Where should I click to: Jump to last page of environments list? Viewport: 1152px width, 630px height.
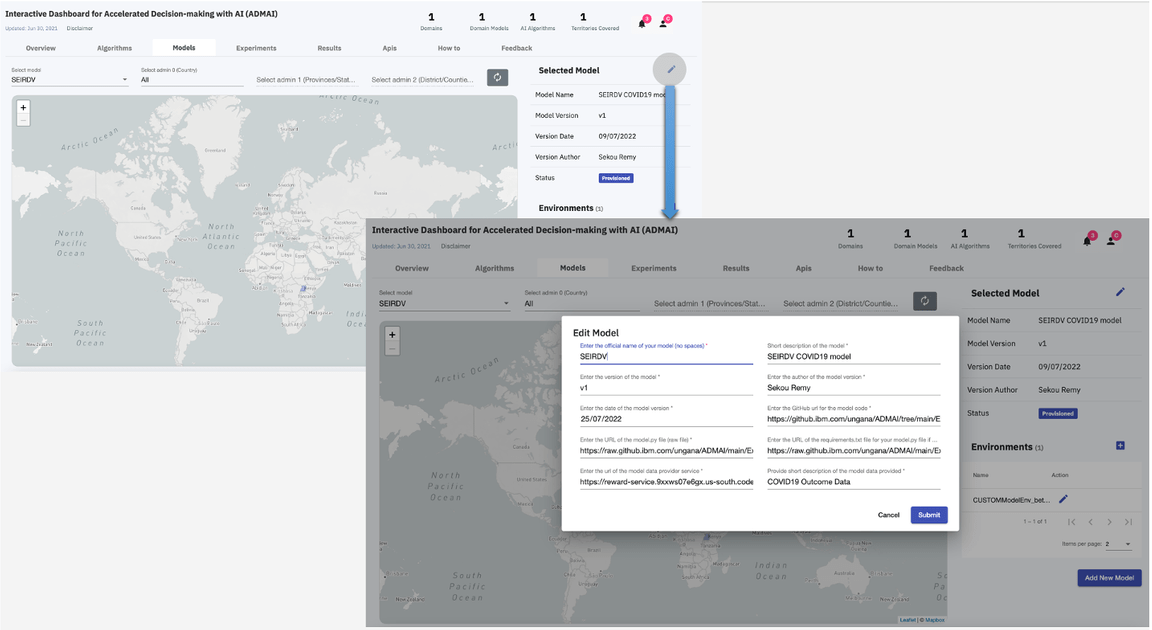pyautogui.click(x=1128, y=522)
